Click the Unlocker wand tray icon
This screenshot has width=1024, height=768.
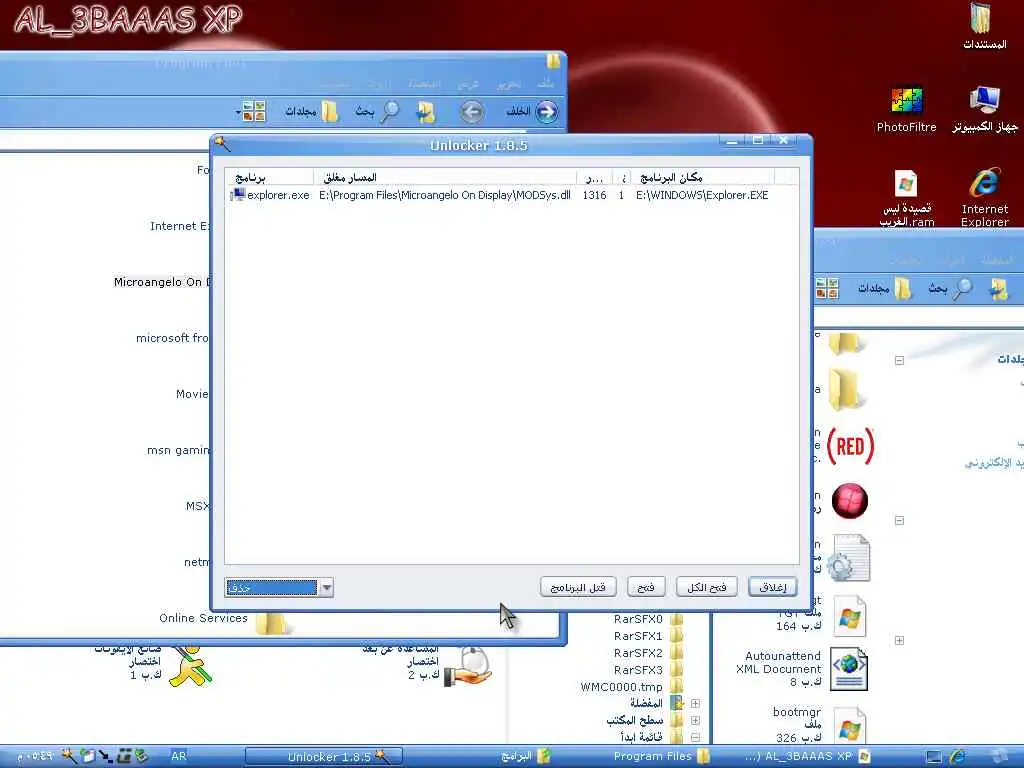pos(69,756)
